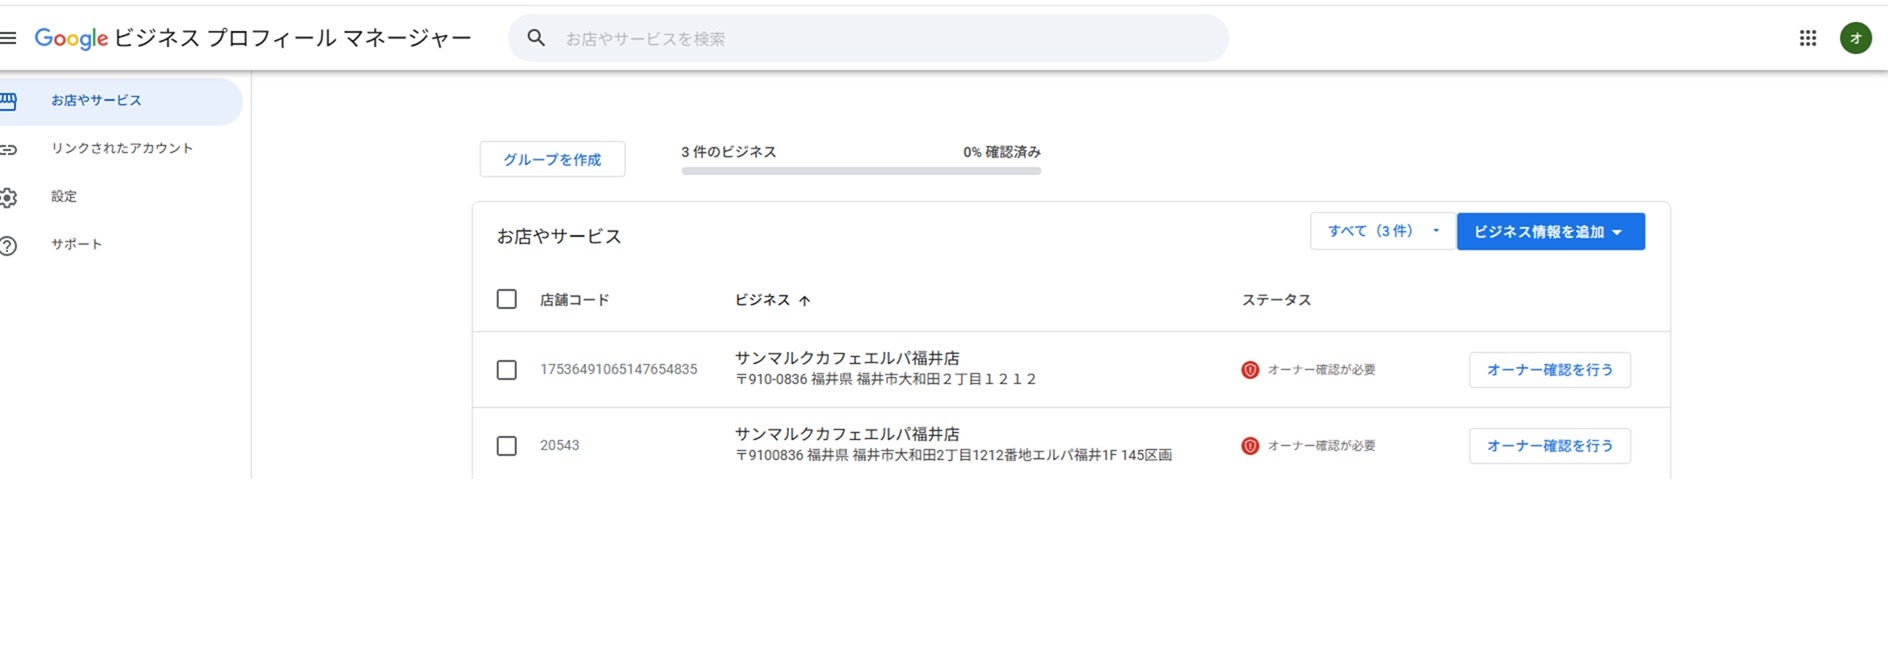The width and height of the screenshot is (1888, 665).
Task: Click store code 20543
Action: tap(559, 445)
